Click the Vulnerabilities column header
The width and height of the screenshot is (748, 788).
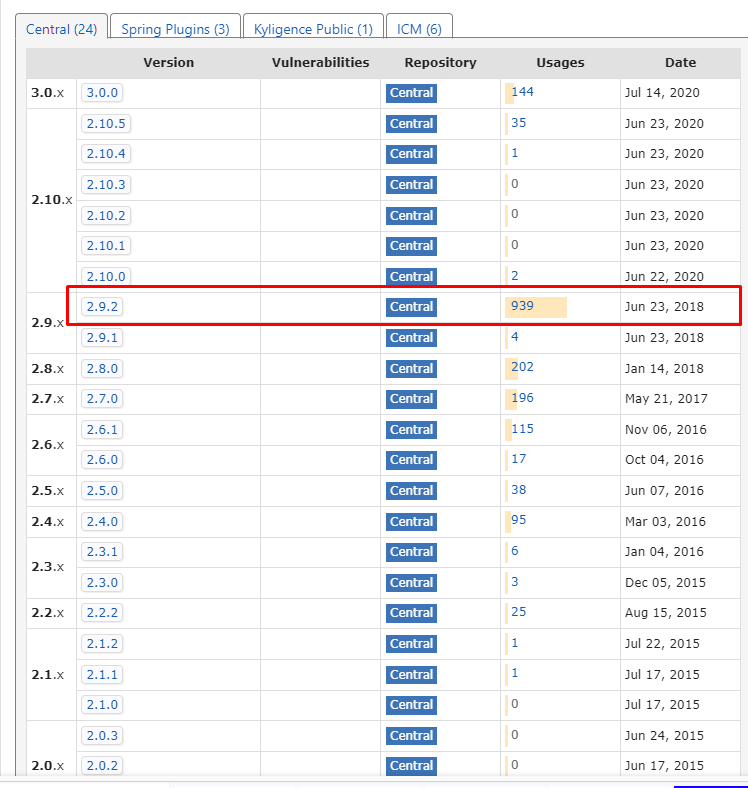coord(320,62)
